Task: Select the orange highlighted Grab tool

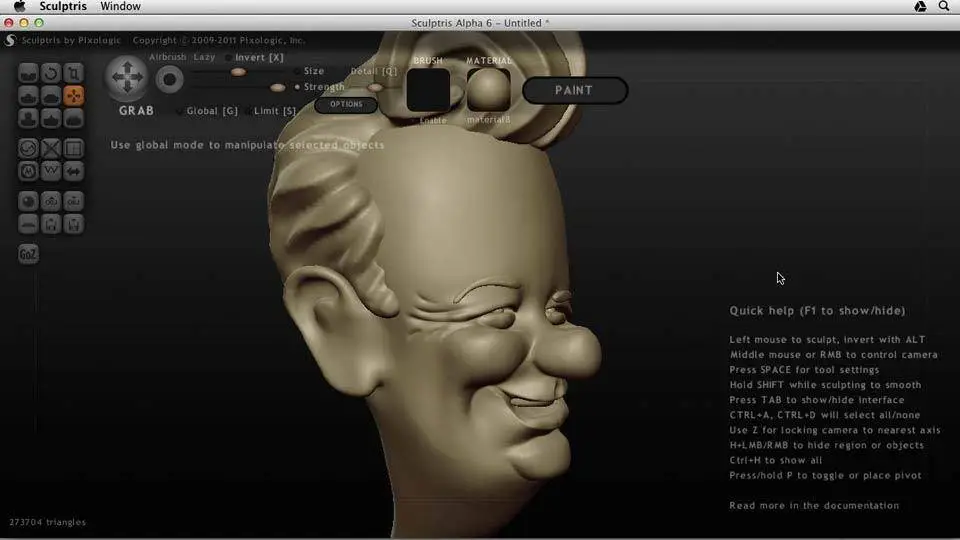Action: point(73,96)
